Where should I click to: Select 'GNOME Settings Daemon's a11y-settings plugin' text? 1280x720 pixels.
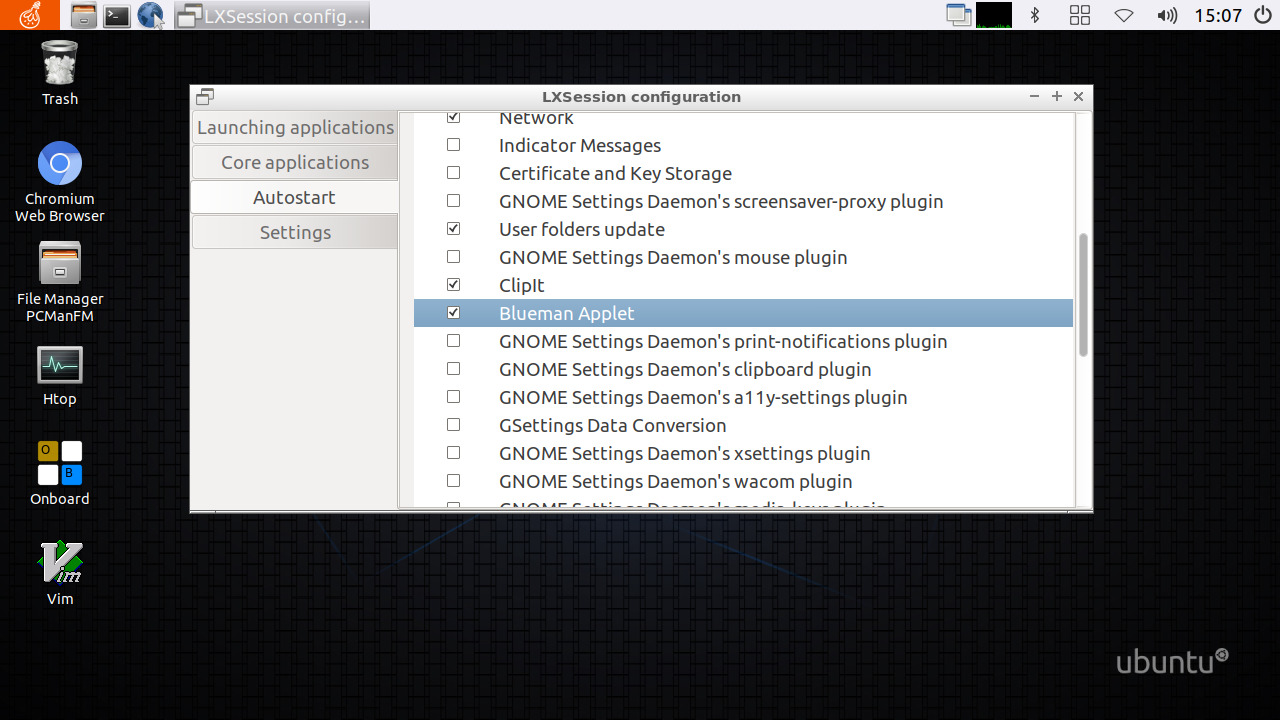point(703,398)
